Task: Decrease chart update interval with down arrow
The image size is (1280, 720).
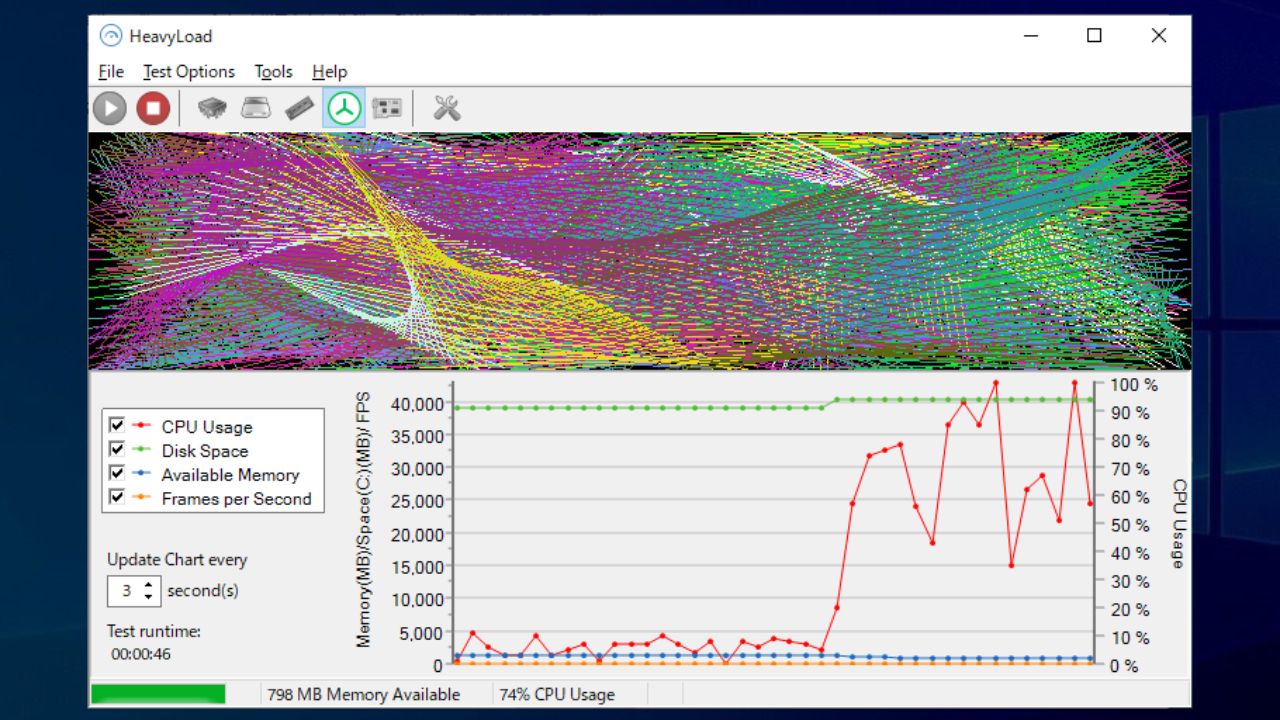Action: click(x=149, y=597)
